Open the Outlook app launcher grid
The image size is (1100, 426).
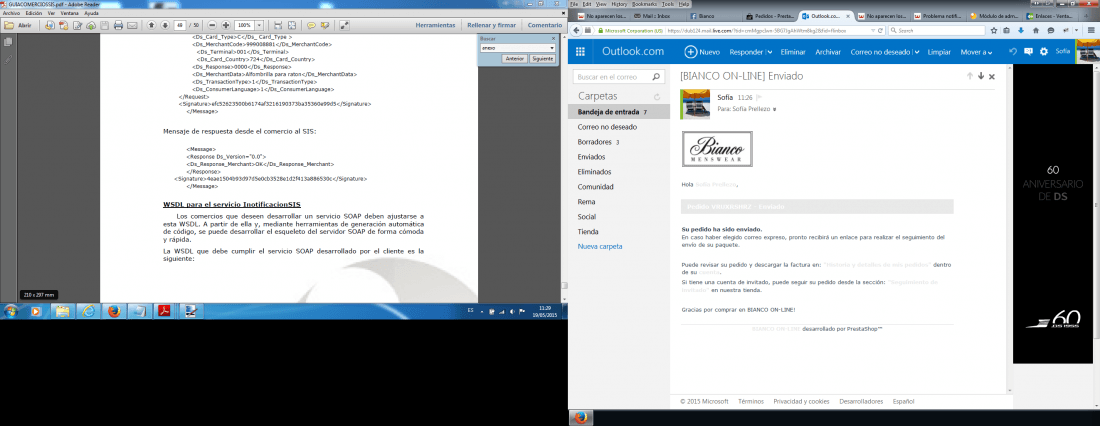[x=580, y=51]
